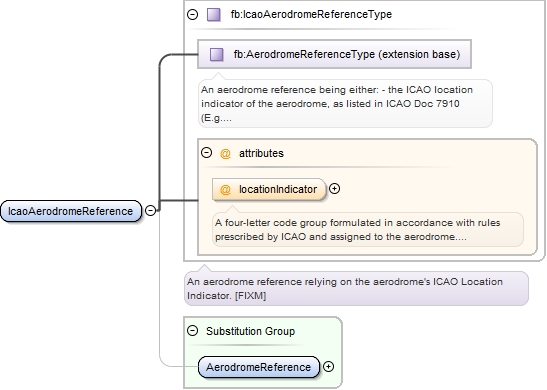Click the fb:IcaoAerodromeReferenceType title text
Image resolution: width=547 pixels, height=390 pixels.
[311, 14]
